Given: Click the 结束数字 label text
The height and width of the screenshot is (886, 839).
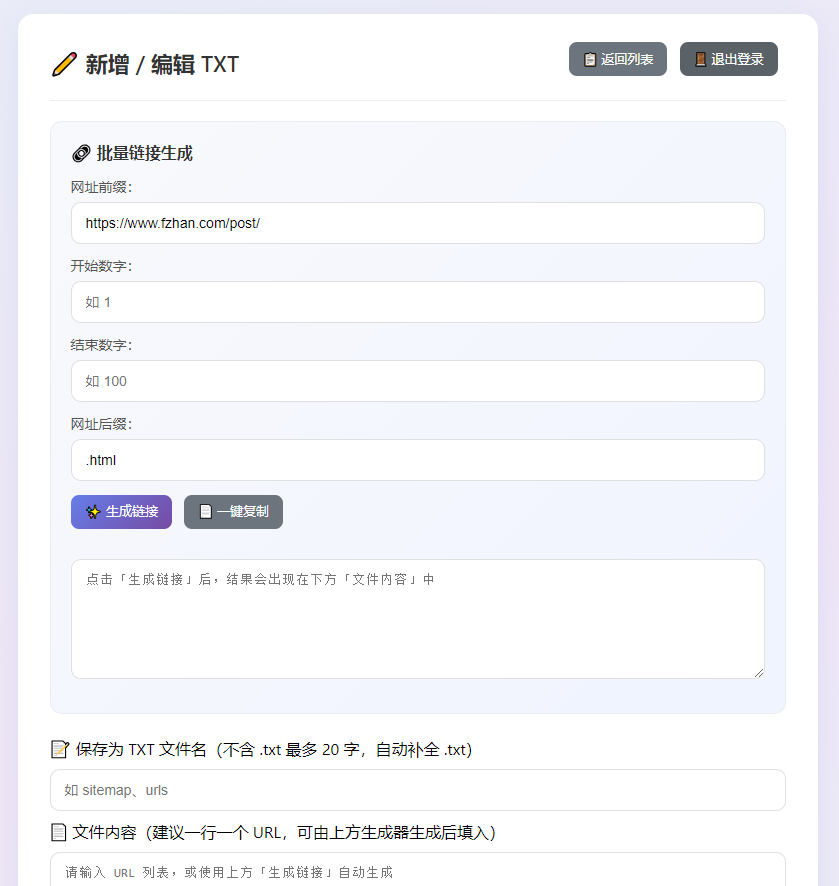Looking at the screenshot, I should (x=101, y=345).
